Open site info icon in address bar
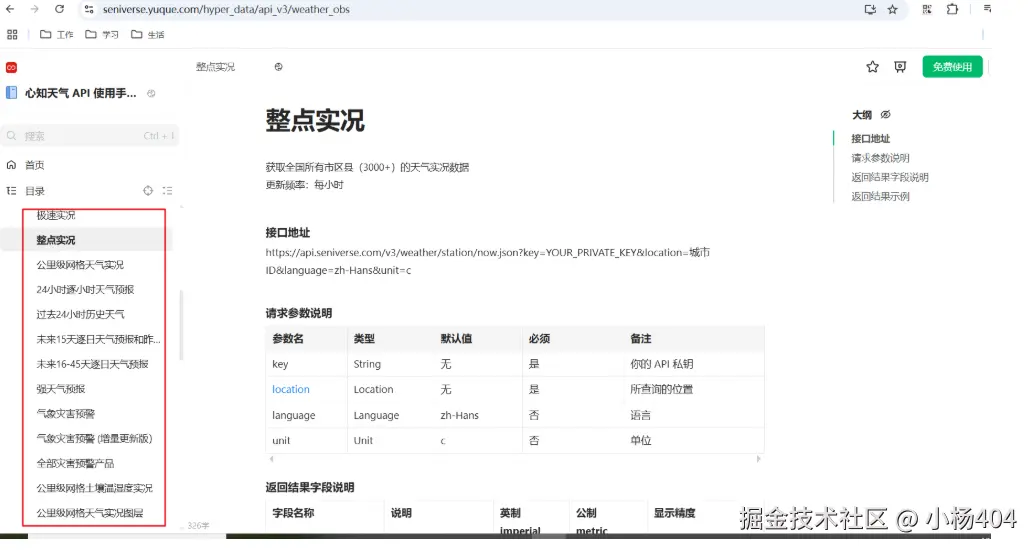 (x=89, y=9)
